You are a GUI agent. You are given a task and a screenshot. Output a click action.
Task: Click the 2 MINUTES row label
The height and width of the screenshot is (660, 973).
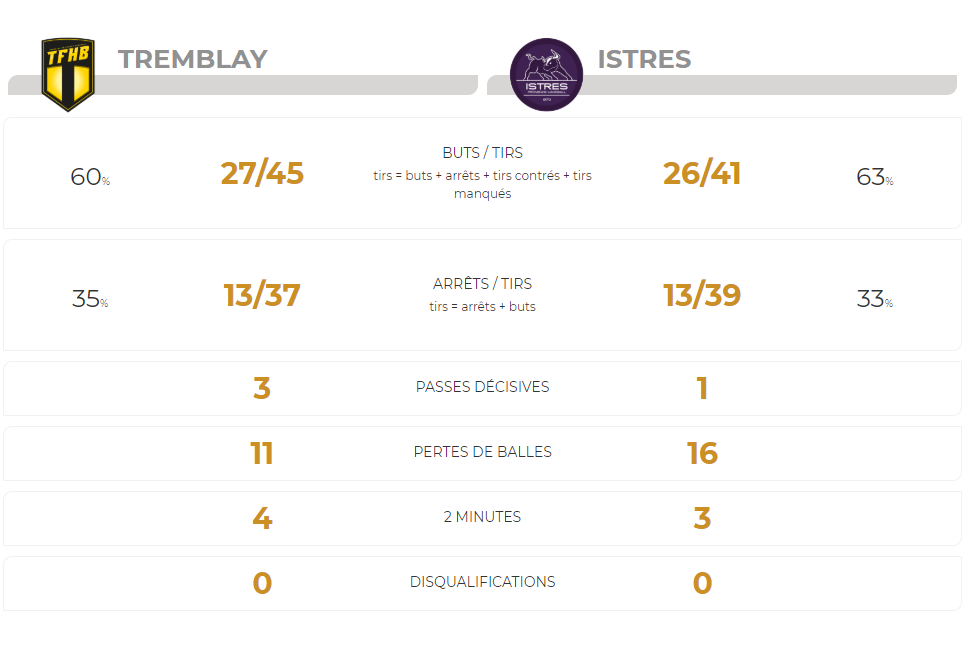click(x=482, y=517)
